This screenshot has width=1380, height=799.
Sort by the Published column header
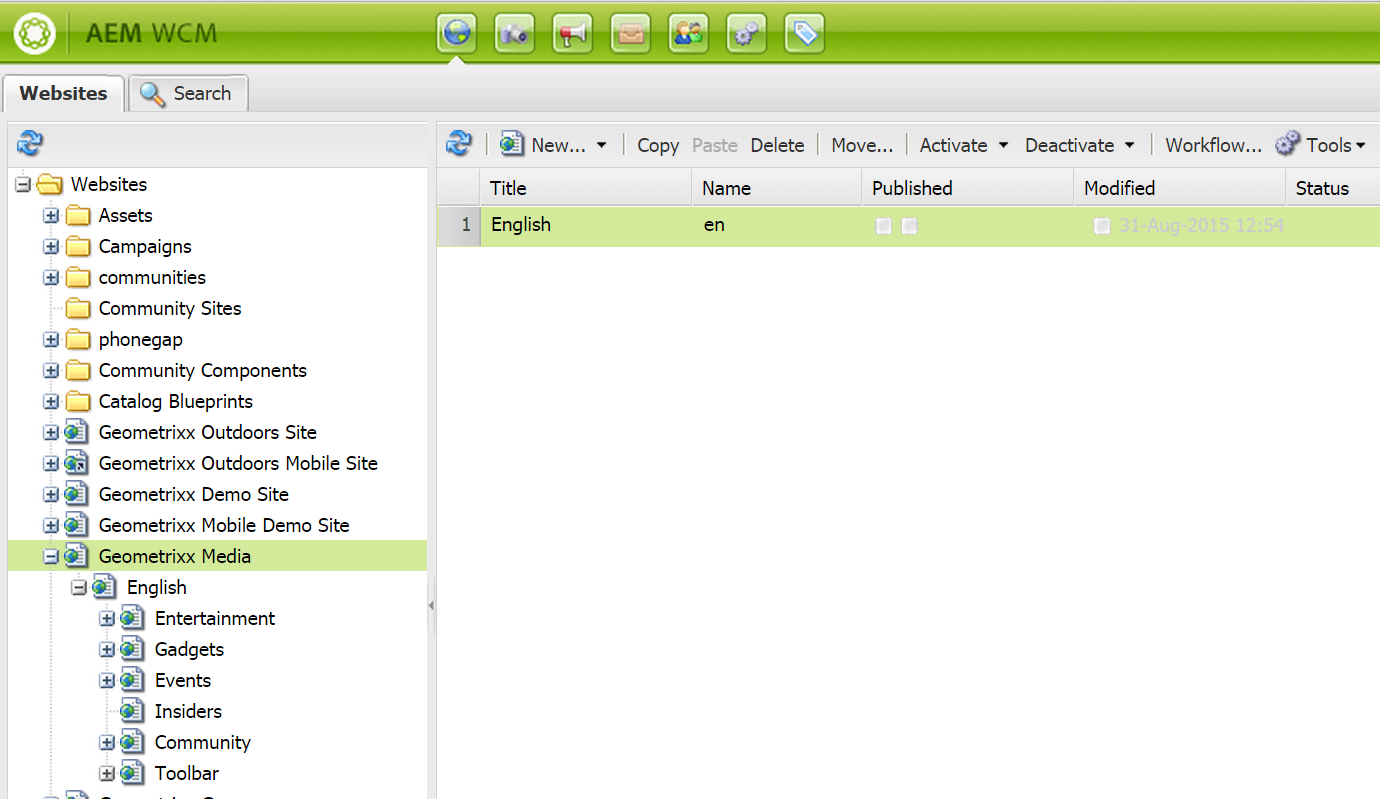tap(967, 188)
